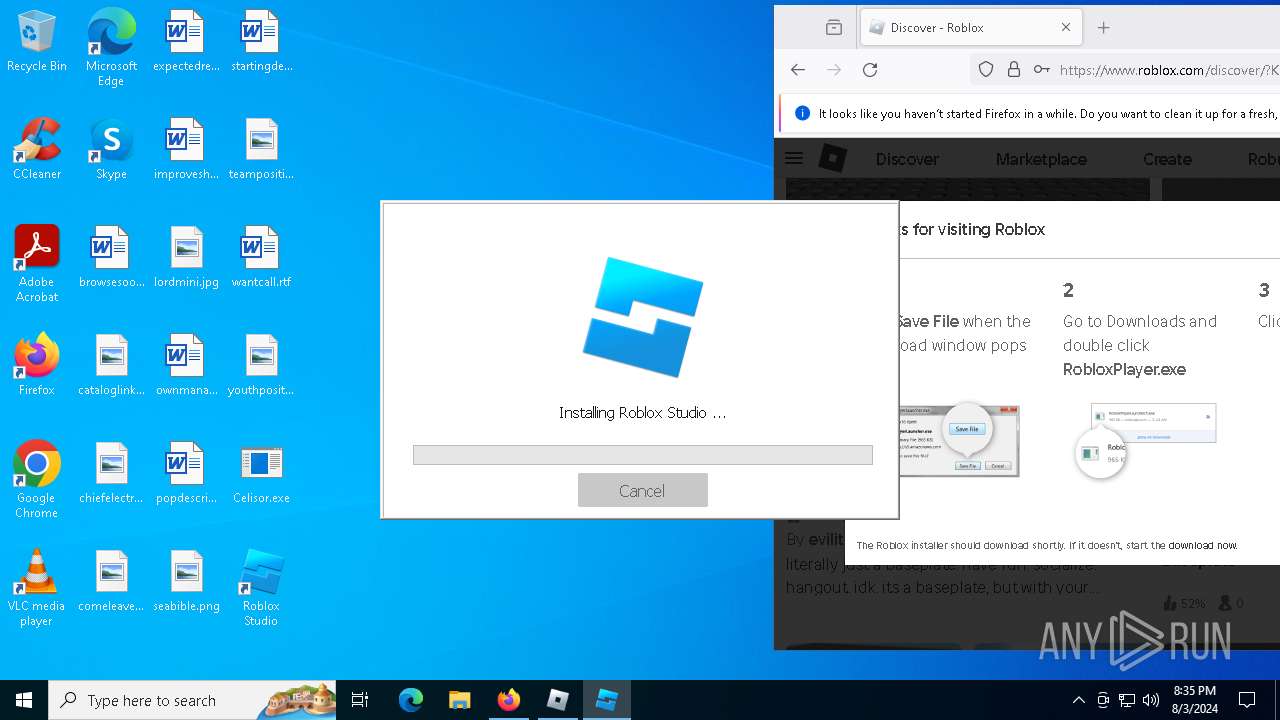Image resolution: width=1280 pixels, height=720 pixels.
Task: Select the comeleave... image file icon
Action: point(111,582)
